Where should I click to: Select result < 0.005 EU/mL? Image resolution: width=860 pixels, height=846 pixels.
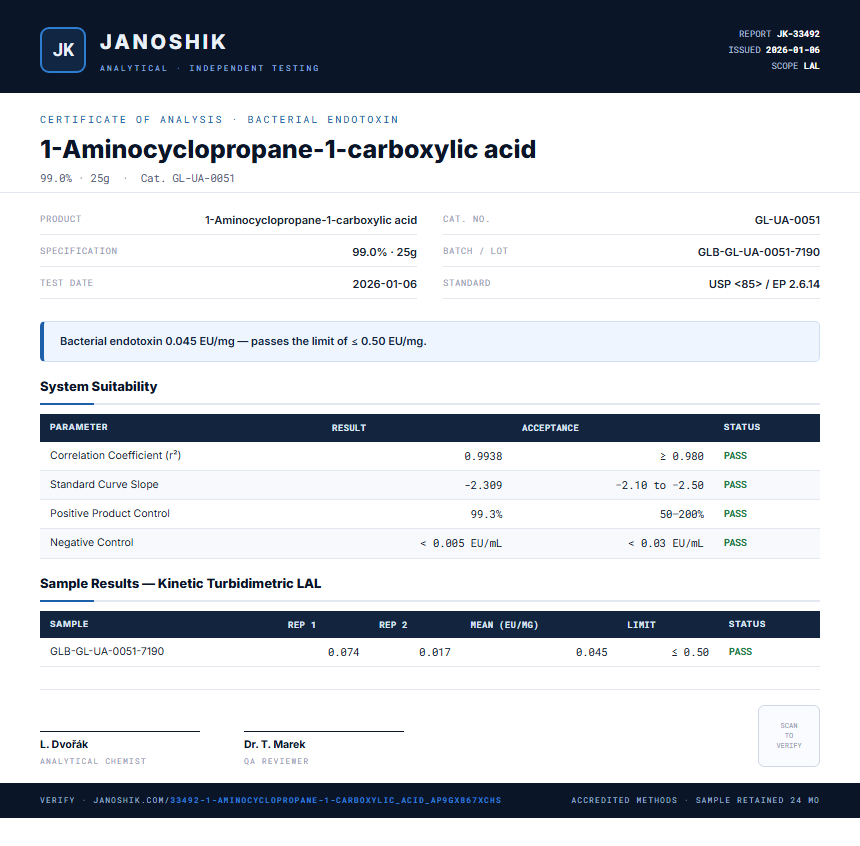pyautogui.click(x=461, y=543)
